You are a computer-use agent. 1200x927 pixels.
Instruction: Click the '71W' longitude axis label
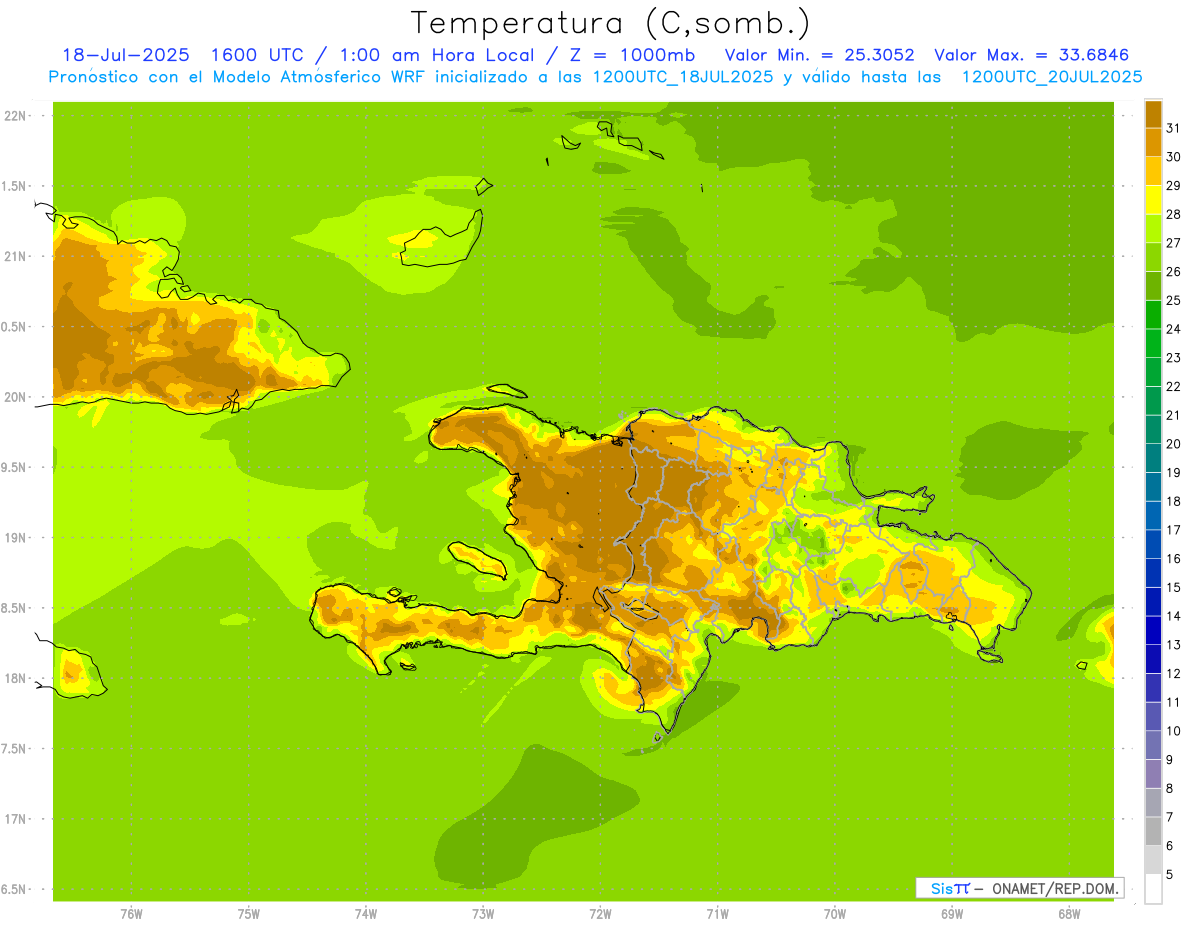717,913
